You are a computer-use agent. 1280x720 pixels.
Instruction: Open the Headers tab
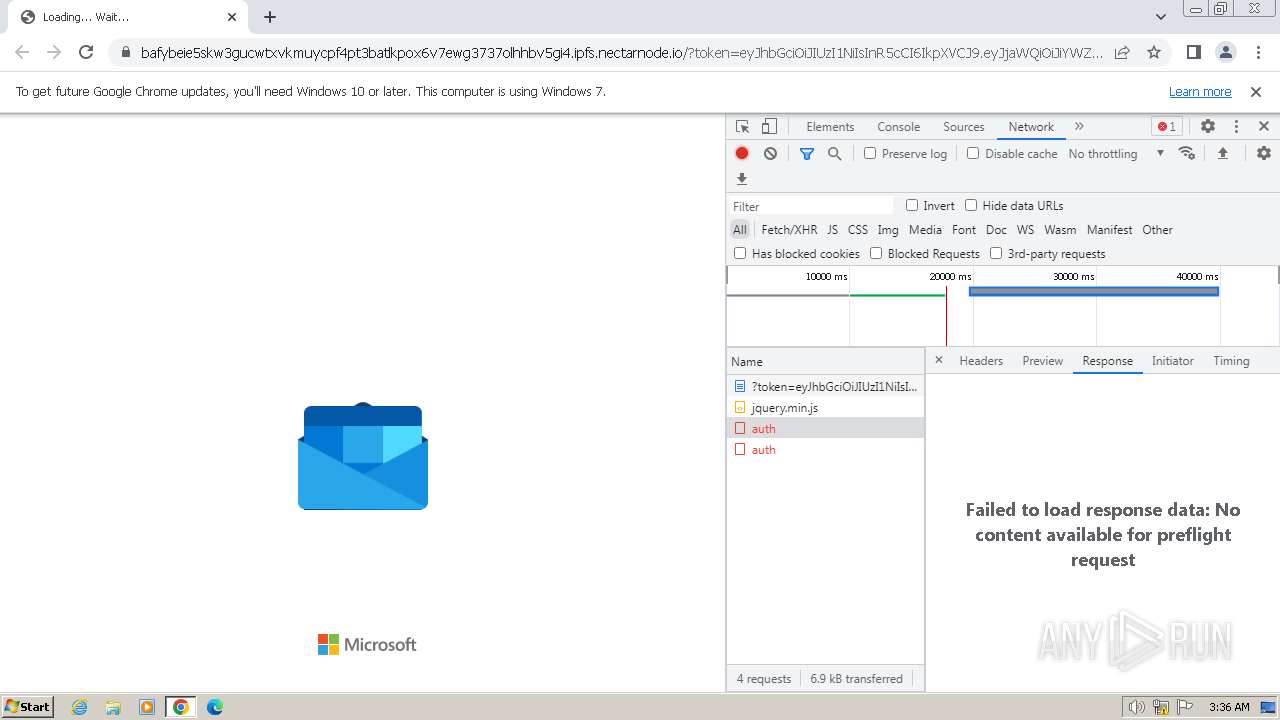(x=981, y=360)
